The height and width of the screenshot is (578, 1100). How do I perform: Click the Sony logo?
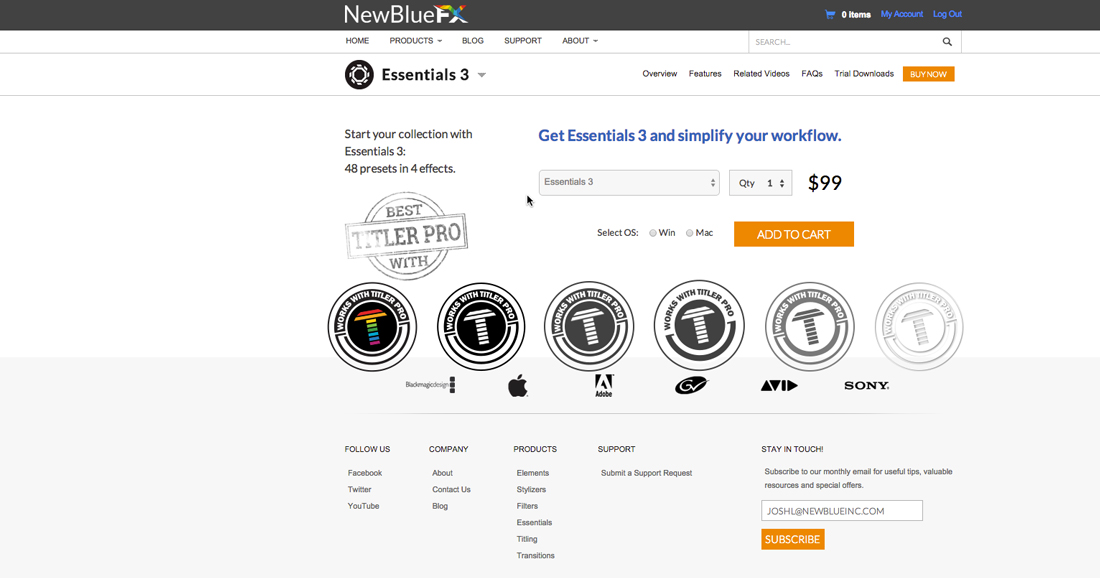pos(866,385)
